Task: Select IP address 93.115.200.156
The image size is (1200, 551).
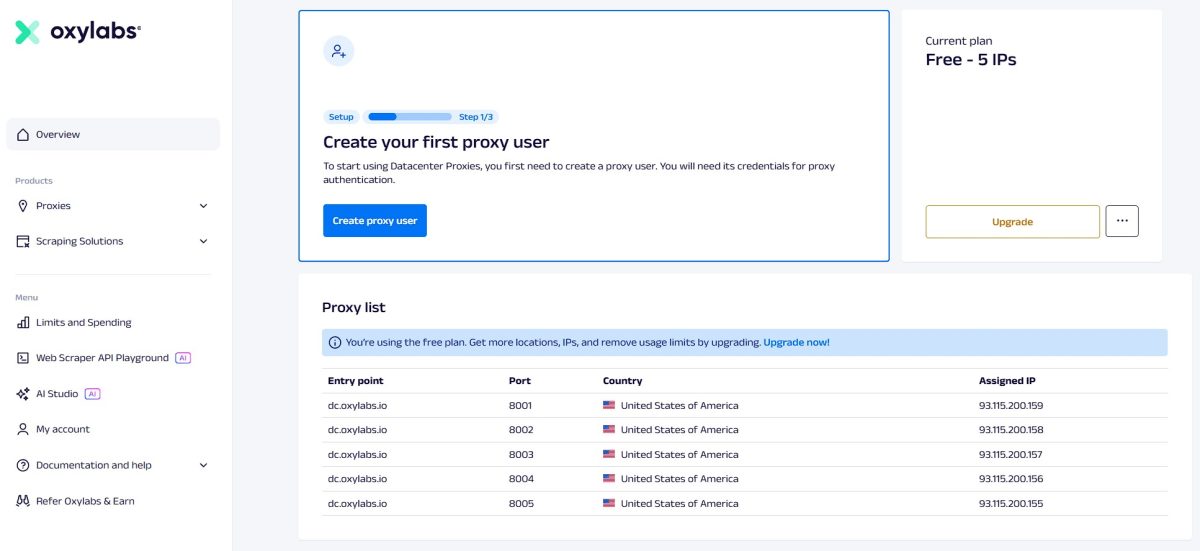Action: (1011, 479)
